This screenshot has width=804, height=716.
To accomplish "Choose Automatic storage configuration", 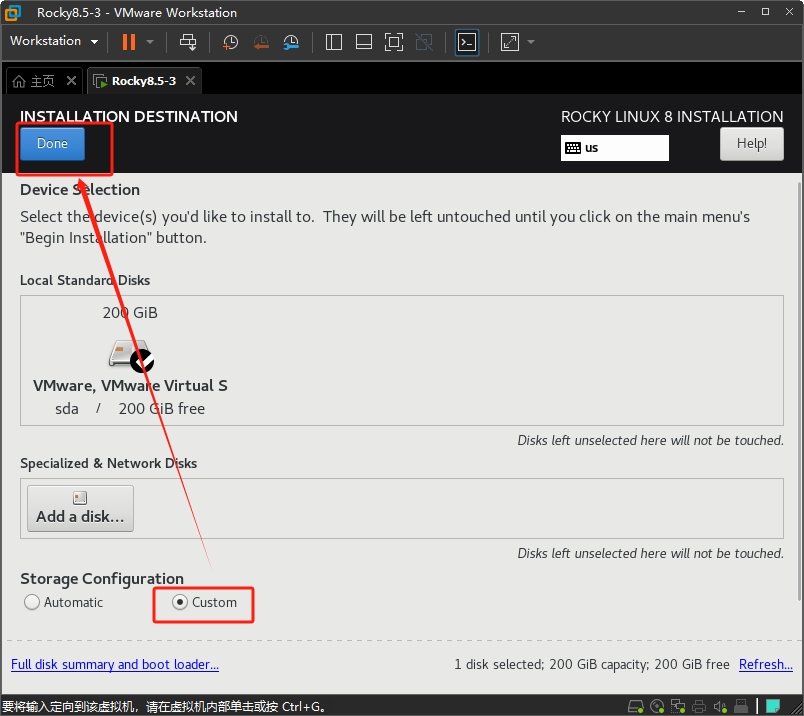I will tap(64, 602).
